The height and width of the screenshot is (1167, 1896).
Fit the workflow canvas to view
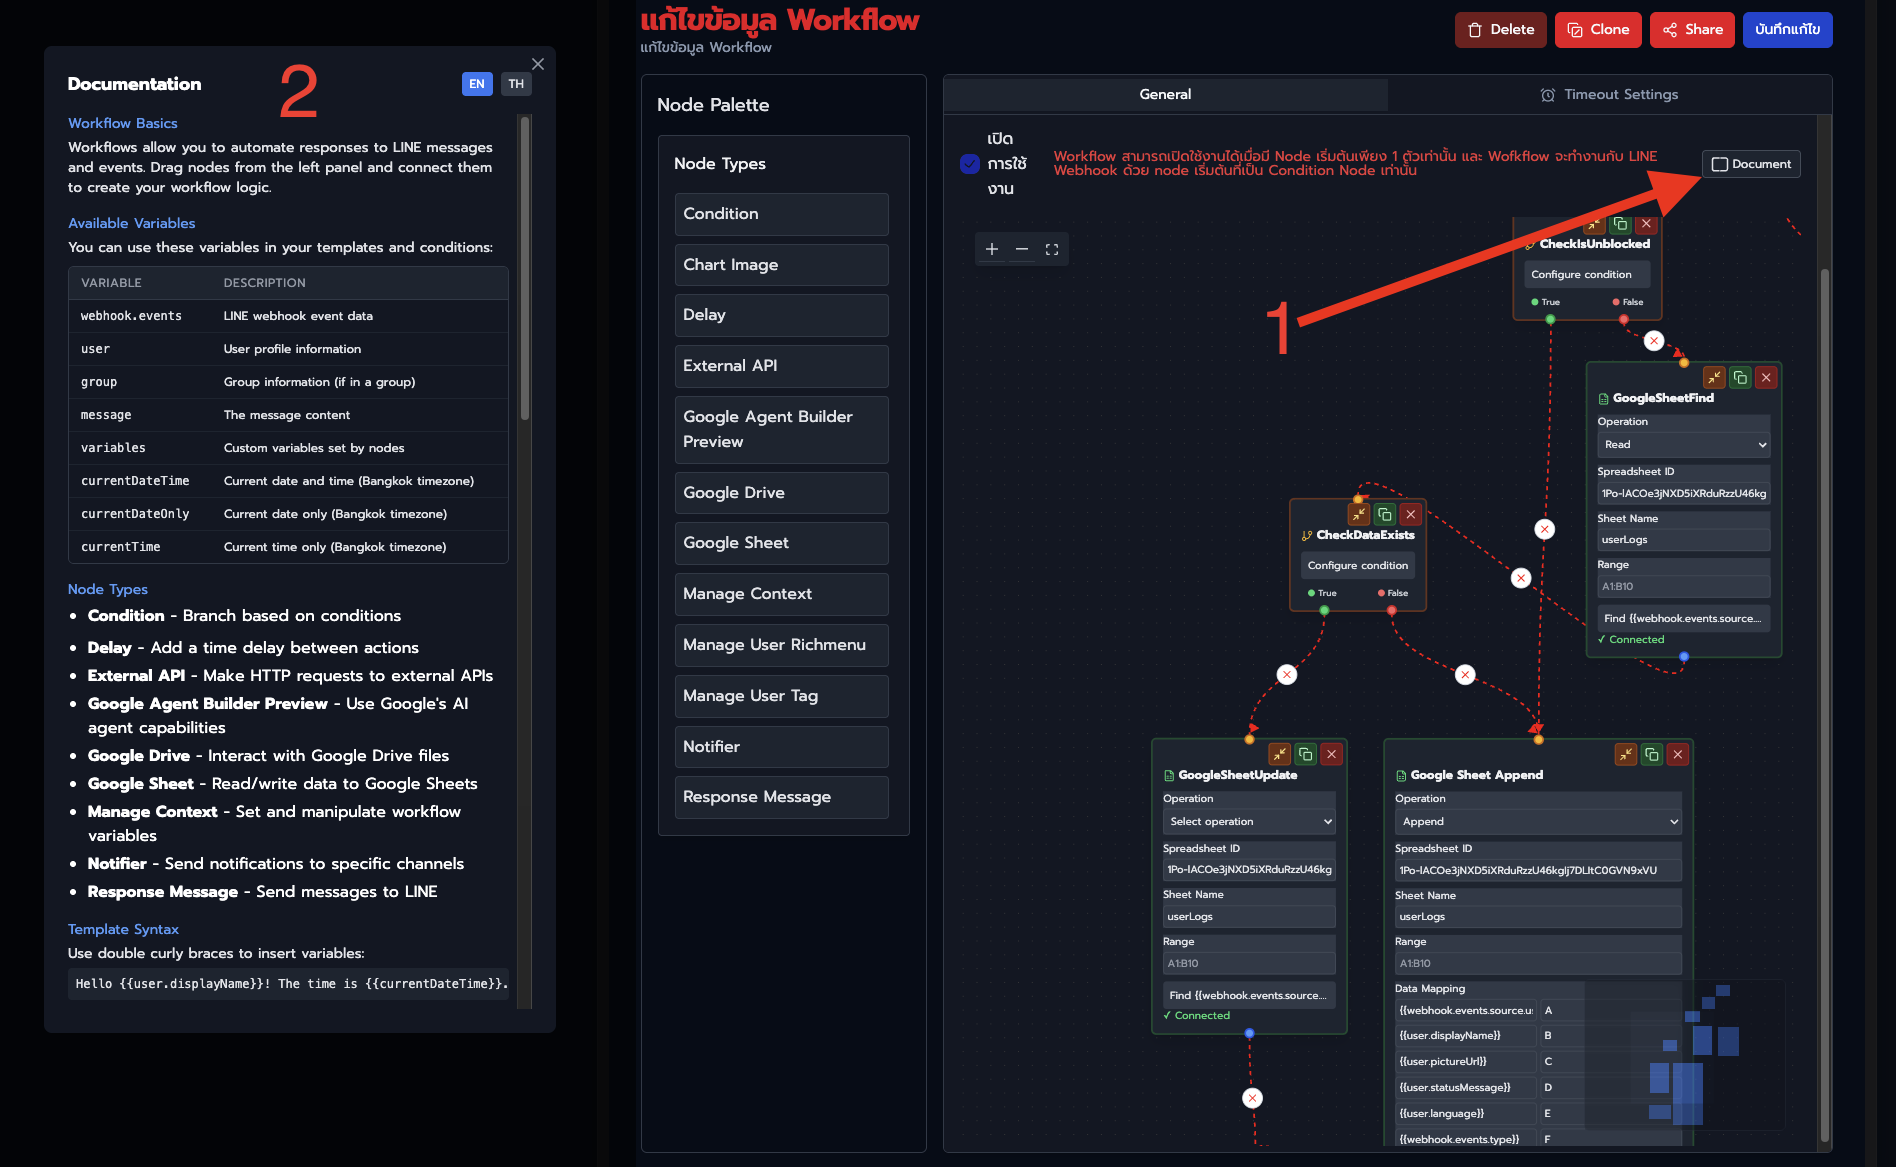tap(1051, 249)
